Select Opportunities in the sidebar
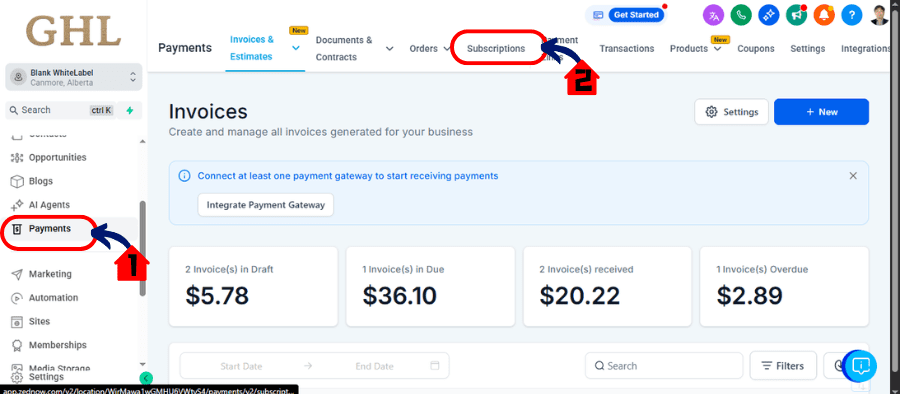The image size is (900, 400). 57,157
